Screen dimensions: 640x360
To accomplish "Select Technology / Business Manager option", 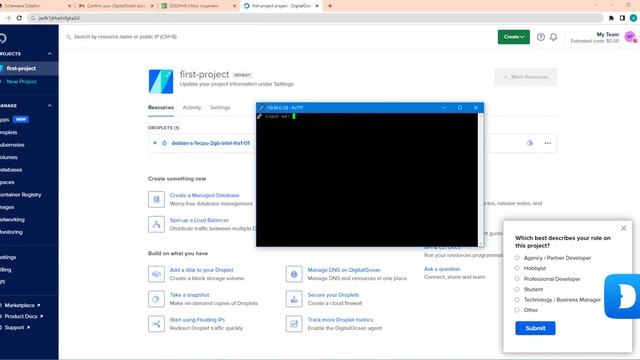I will 517,300.
